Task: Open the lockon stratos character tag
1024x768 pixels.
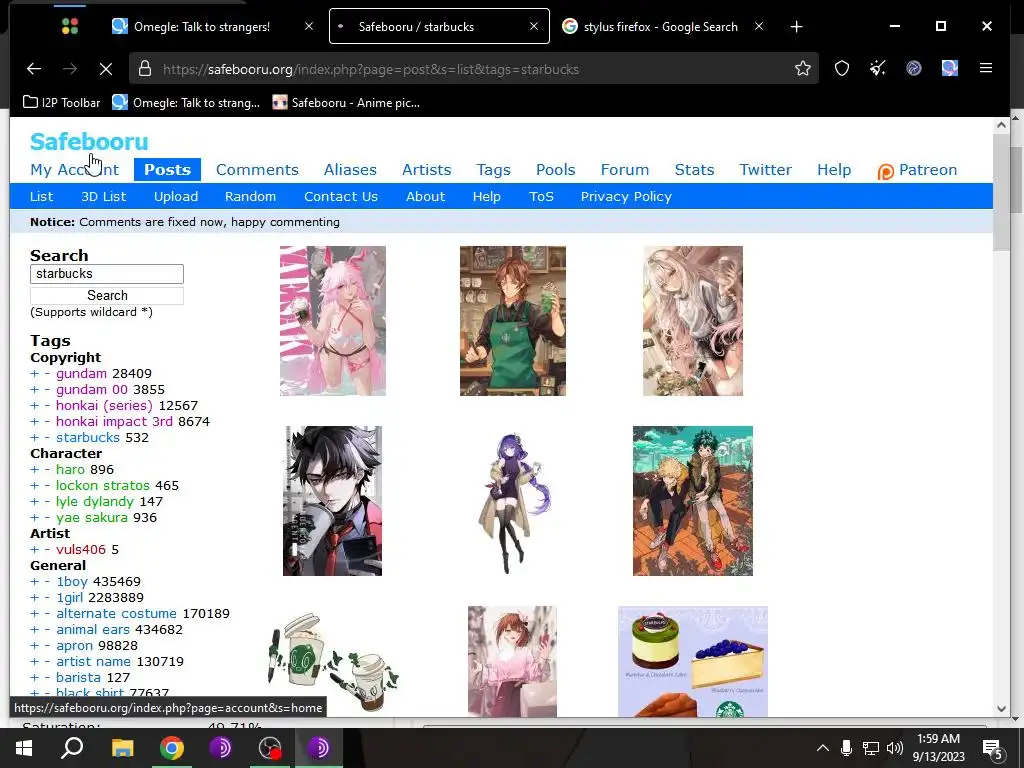Action: click(103, 486)
